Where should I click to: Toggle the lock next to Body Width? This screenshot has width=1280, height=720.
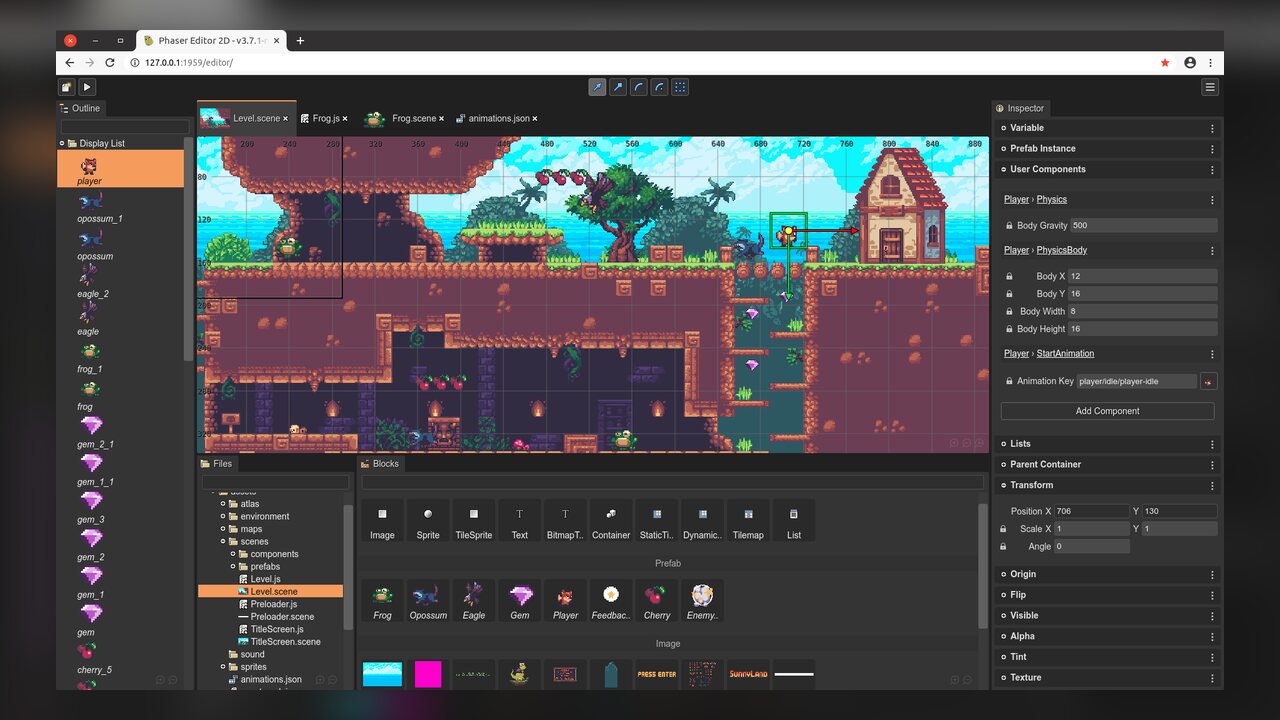1008,312
